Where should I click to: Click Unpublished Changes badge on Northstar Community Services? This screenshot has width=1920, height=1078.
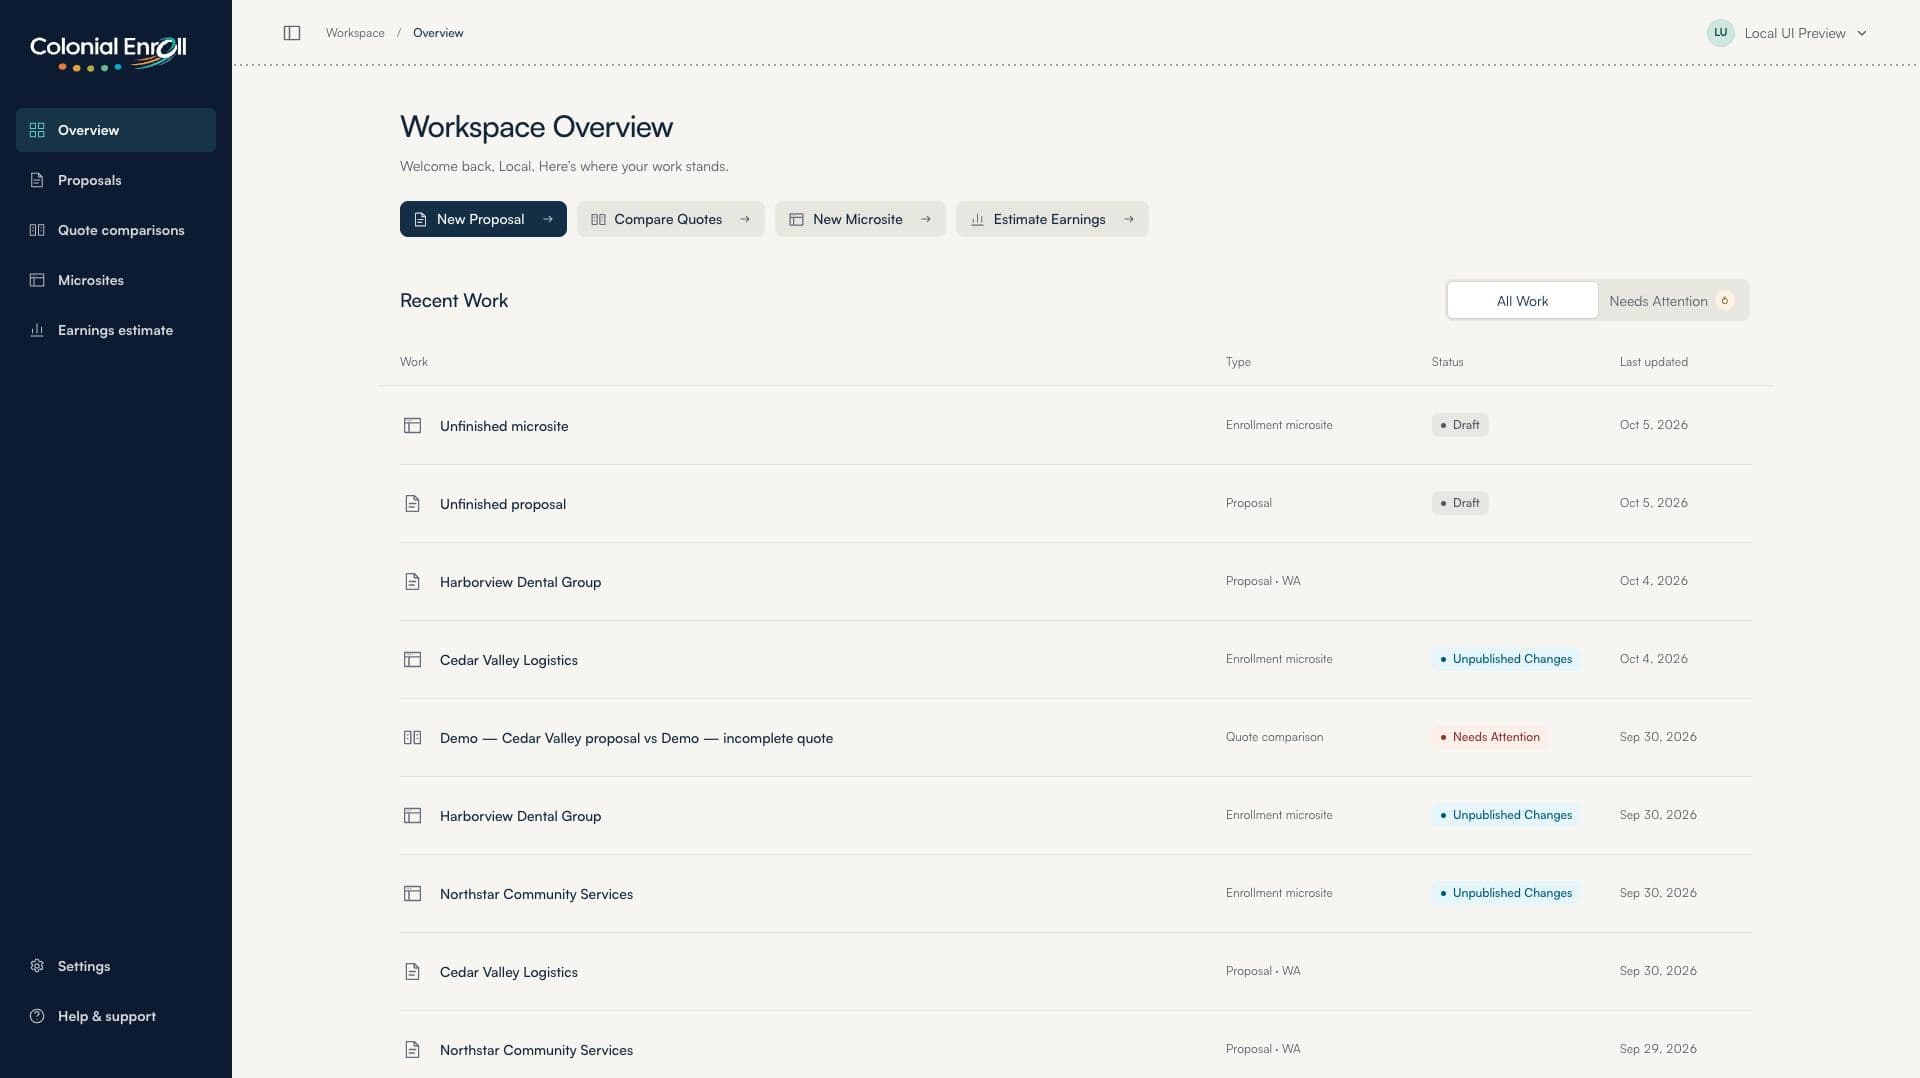1506,893
